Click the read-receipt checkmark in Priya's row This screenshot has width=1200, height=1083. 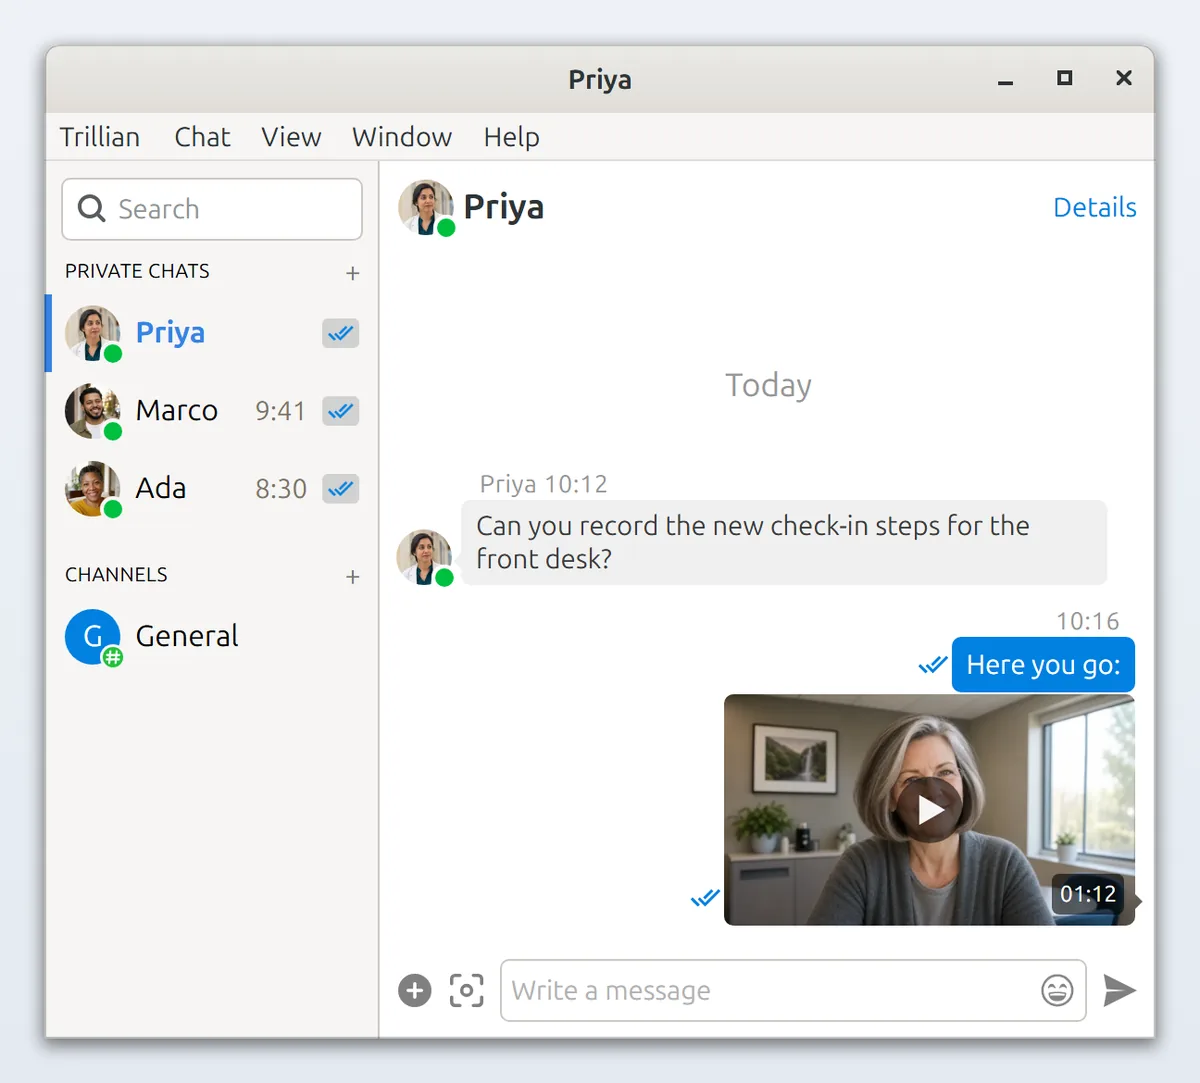point(340,333)
